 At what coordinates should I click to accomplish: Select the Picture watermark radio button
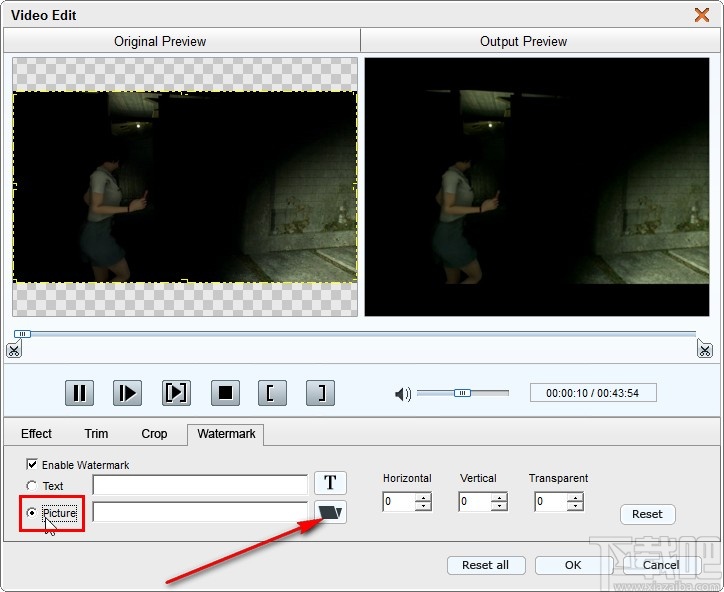coord(31,513)
